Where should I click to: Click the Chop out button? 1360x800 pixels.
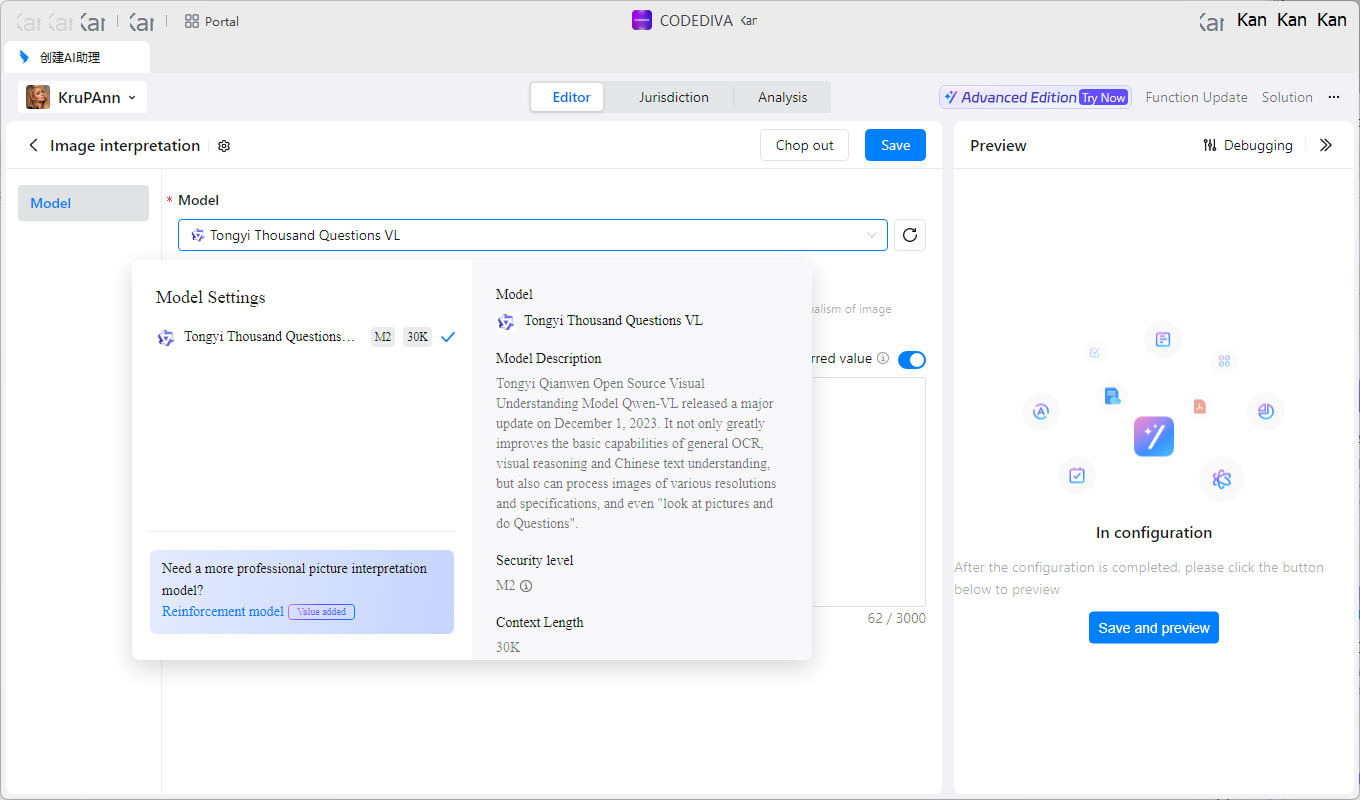pyautogui.click(x=804, y=145)
